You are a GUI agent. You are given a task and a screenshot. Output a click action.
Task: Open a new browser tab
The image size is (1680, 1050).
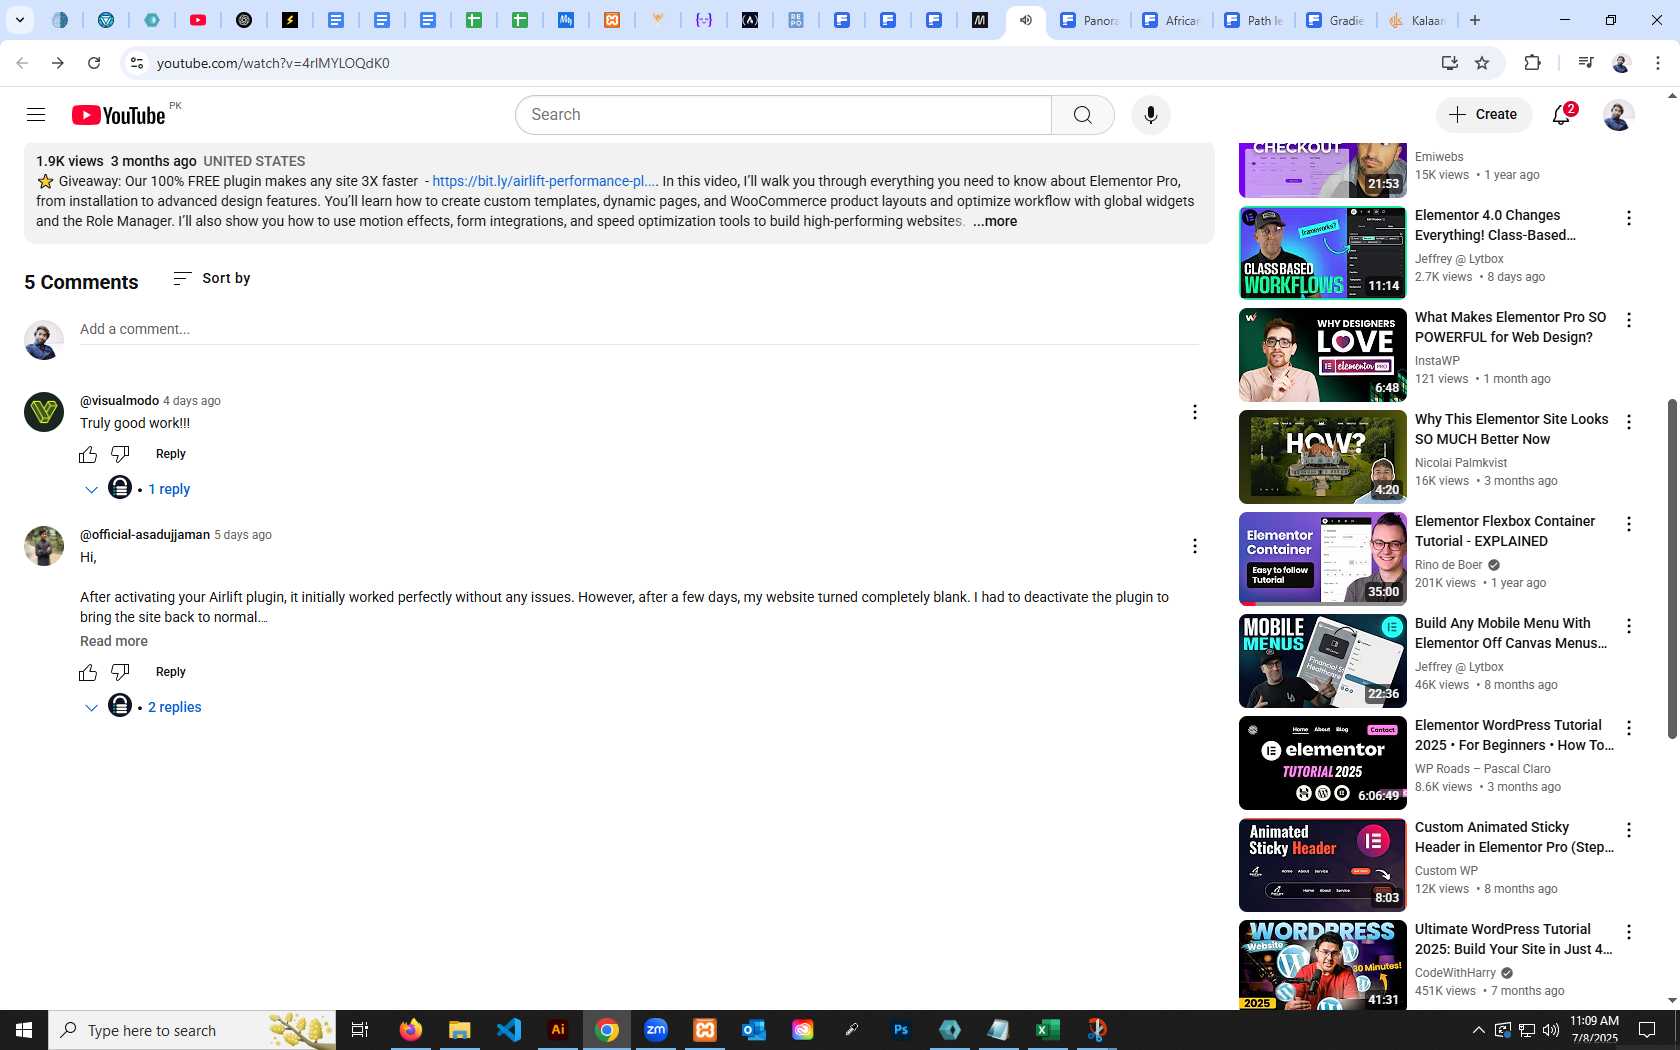tap(1475, 20)
